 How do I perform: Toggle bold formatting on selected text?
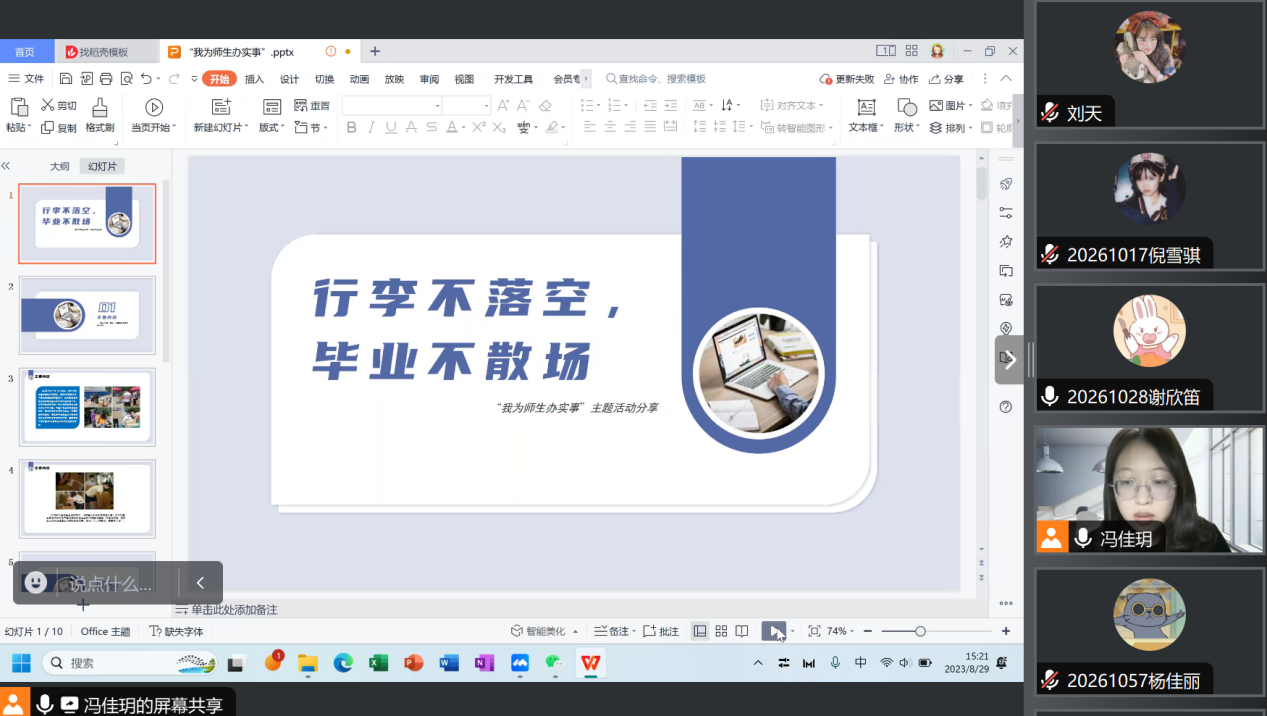tap(351, 128)
